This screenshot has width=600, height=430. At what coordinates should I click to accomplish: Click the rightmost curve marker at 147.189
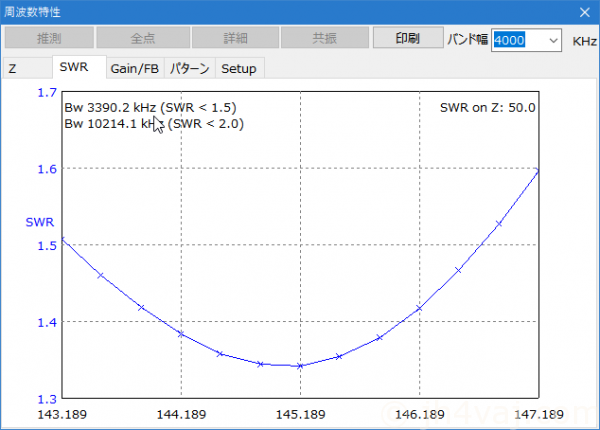coord(538,170)
